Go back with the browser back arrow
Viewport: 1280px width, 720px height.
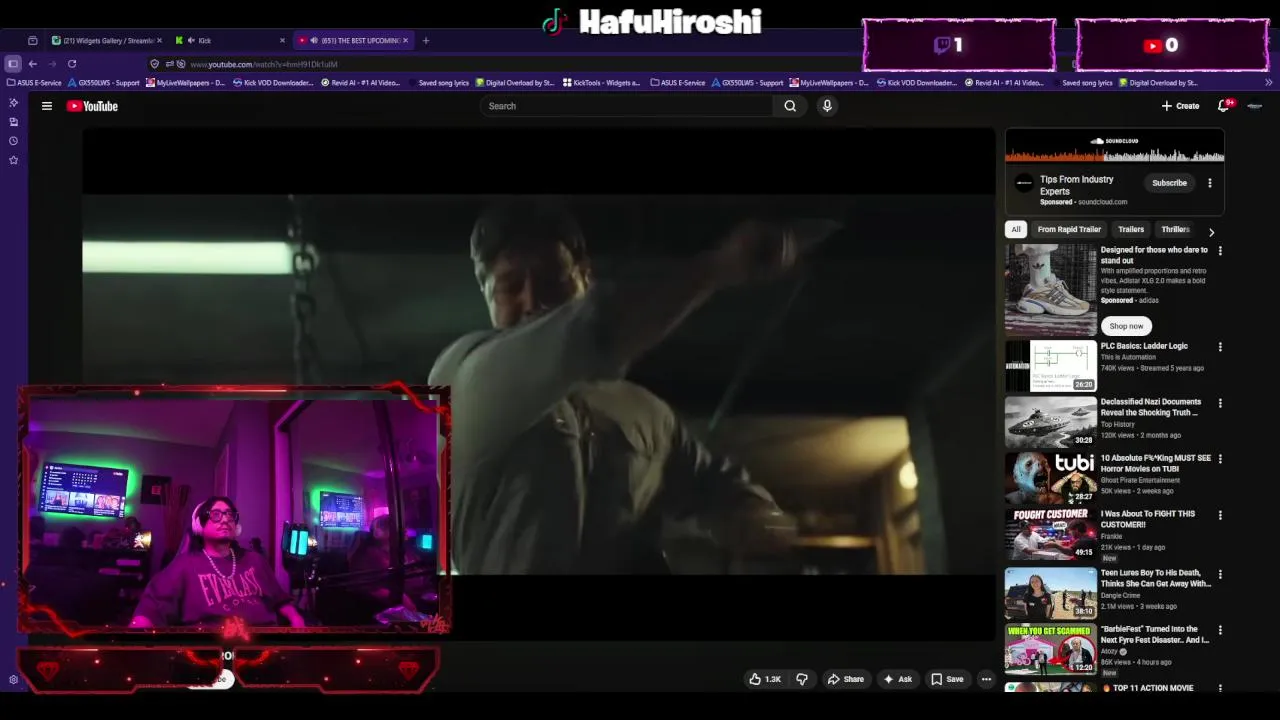(32, 64)
